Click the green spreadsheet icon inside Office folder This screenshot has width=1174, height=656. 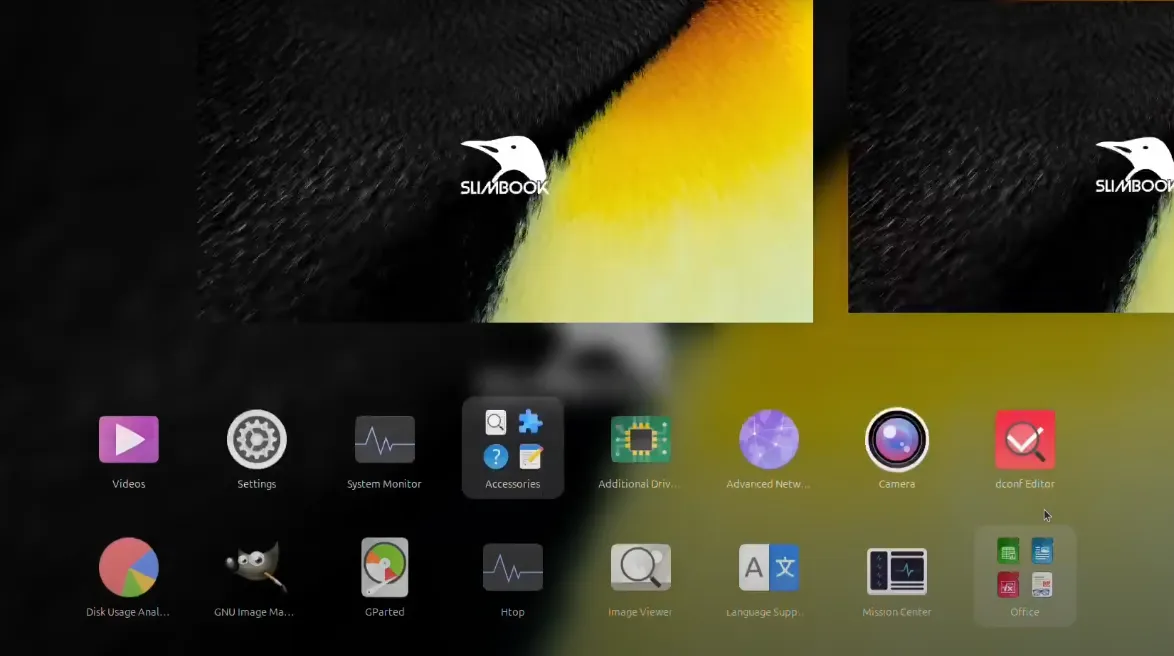tap(1008, 551)
